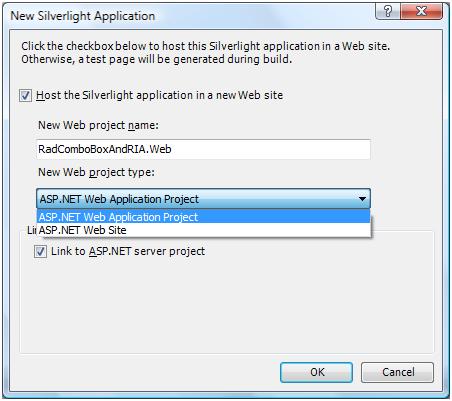
Task: Click the instruction text about hosting
Action: coord(206,52)
